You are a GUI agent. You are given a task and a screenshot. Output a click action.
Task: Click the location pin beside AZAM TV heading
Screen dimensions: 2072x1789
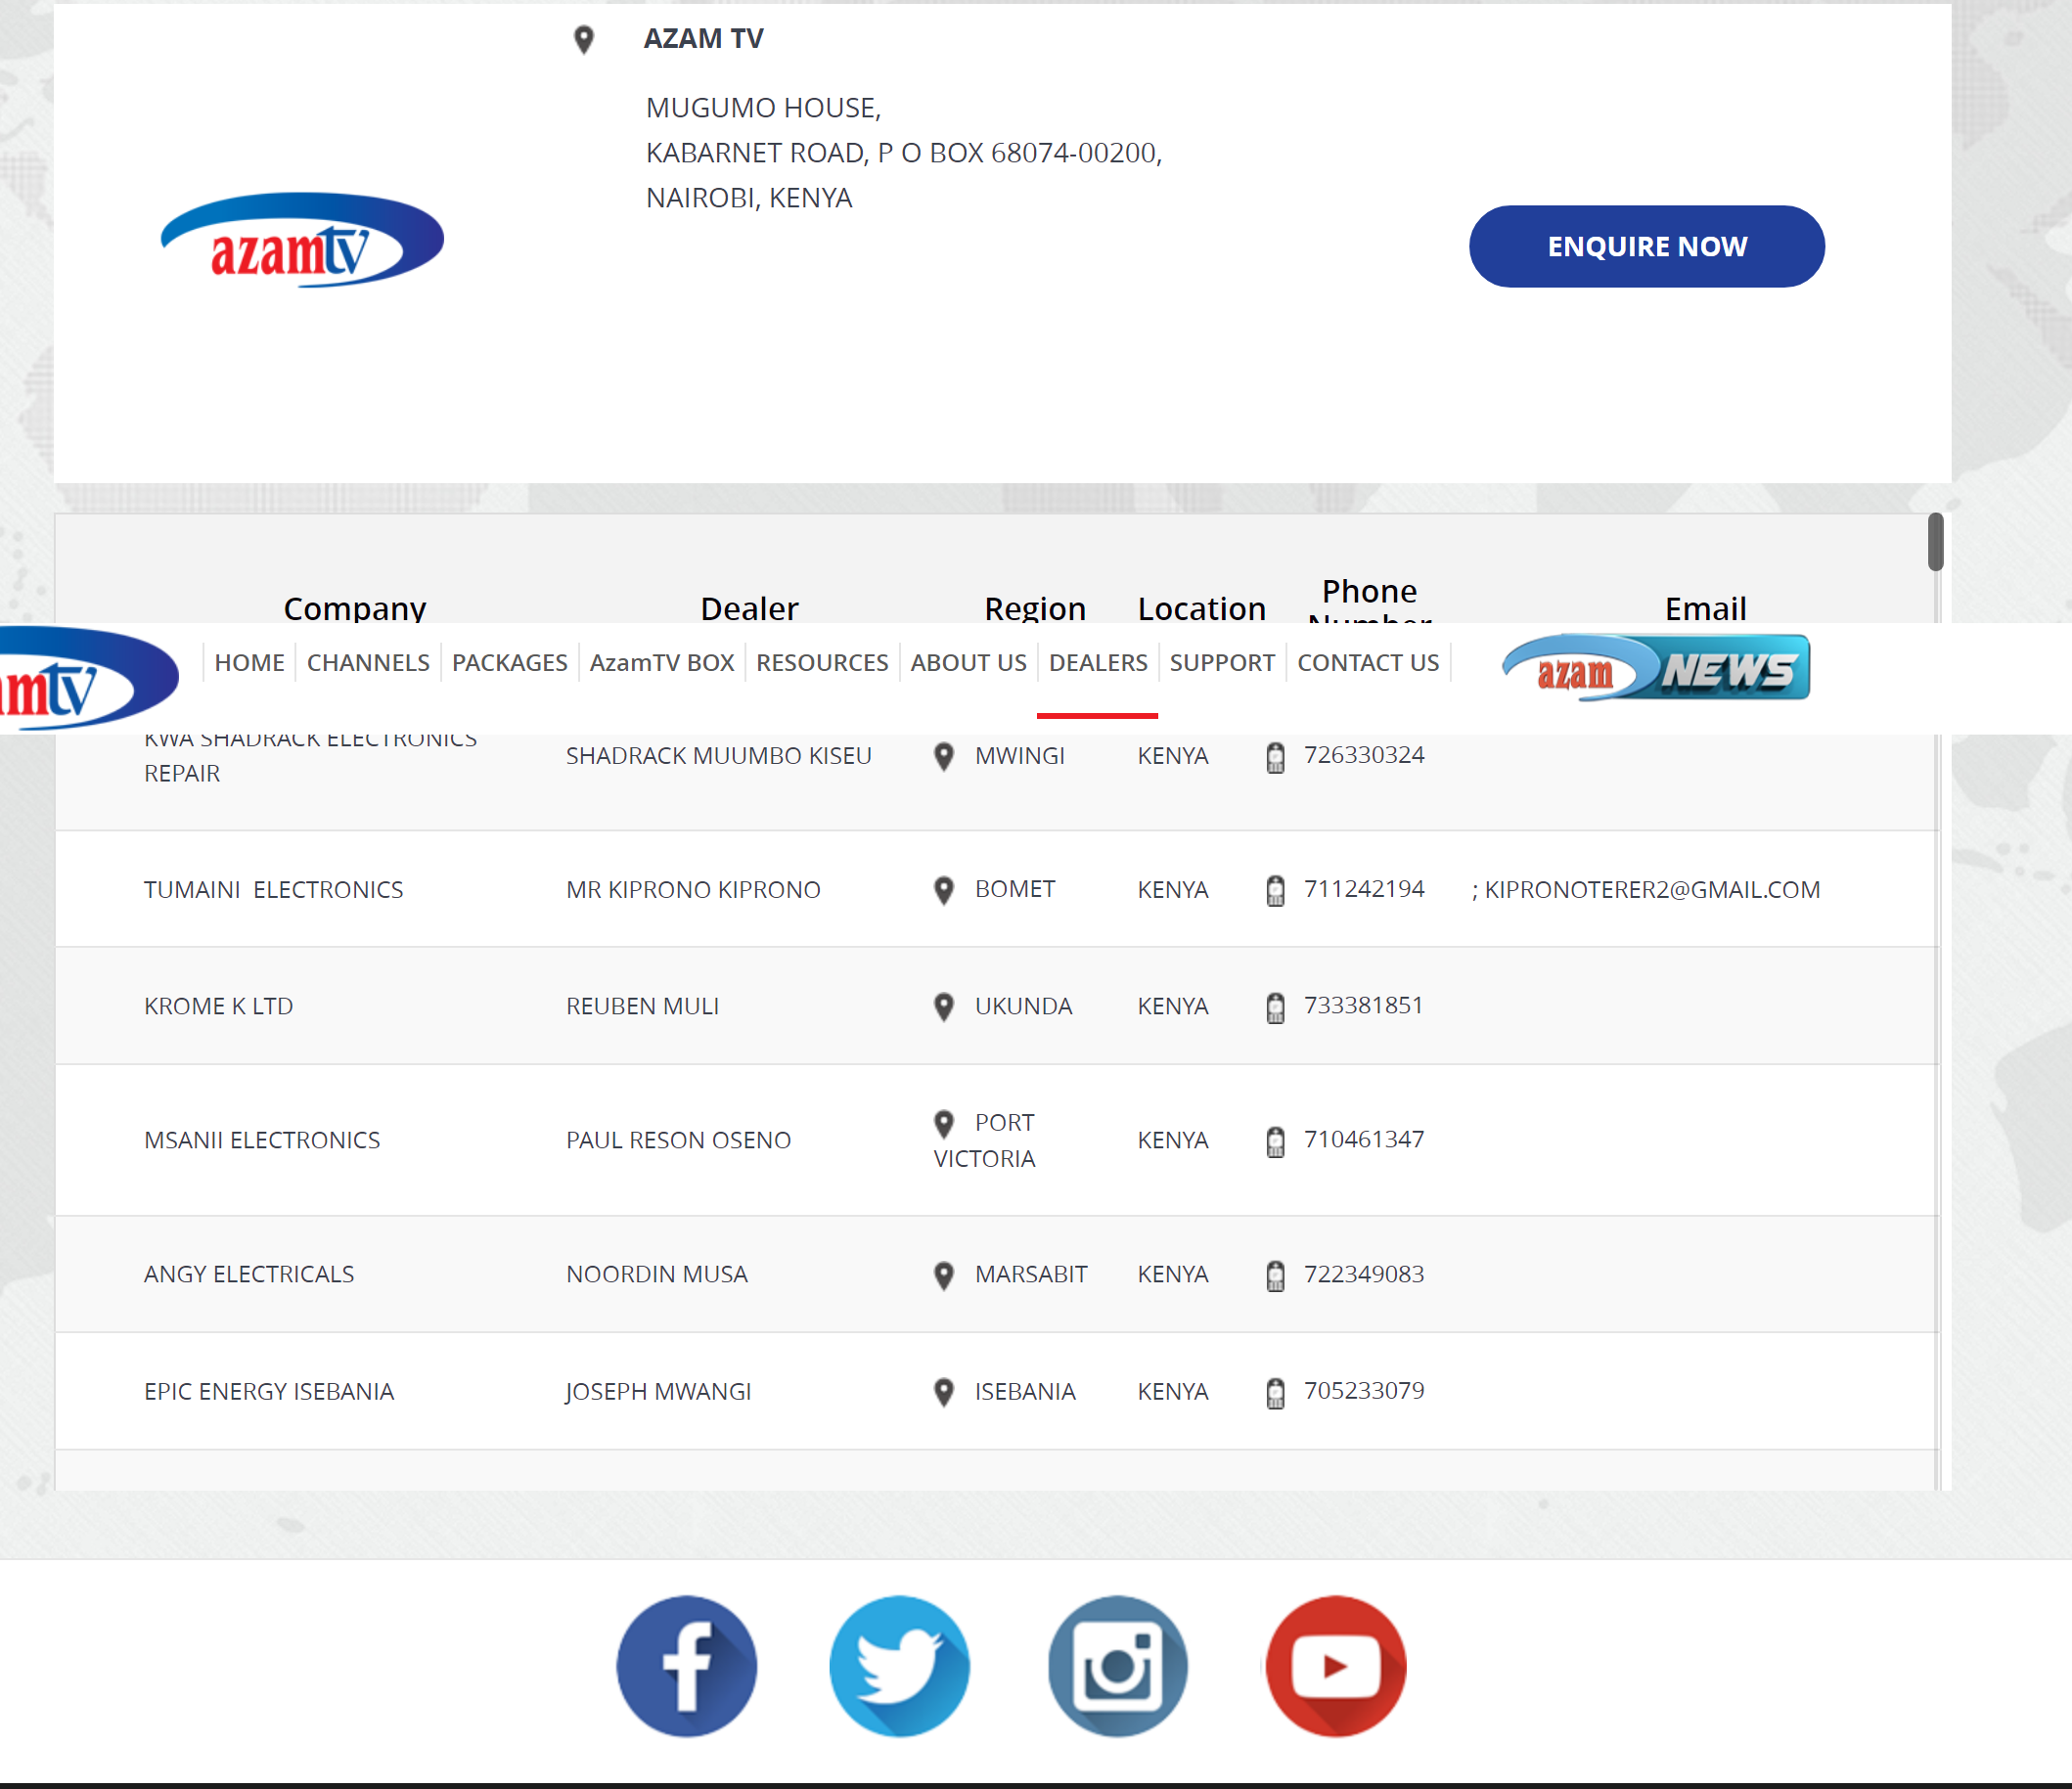[x=584, y=39]
